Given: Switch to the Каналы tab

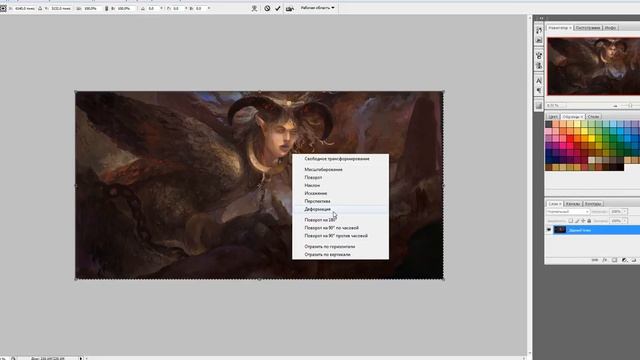Looking at the screenshot, I should point(573,204).
